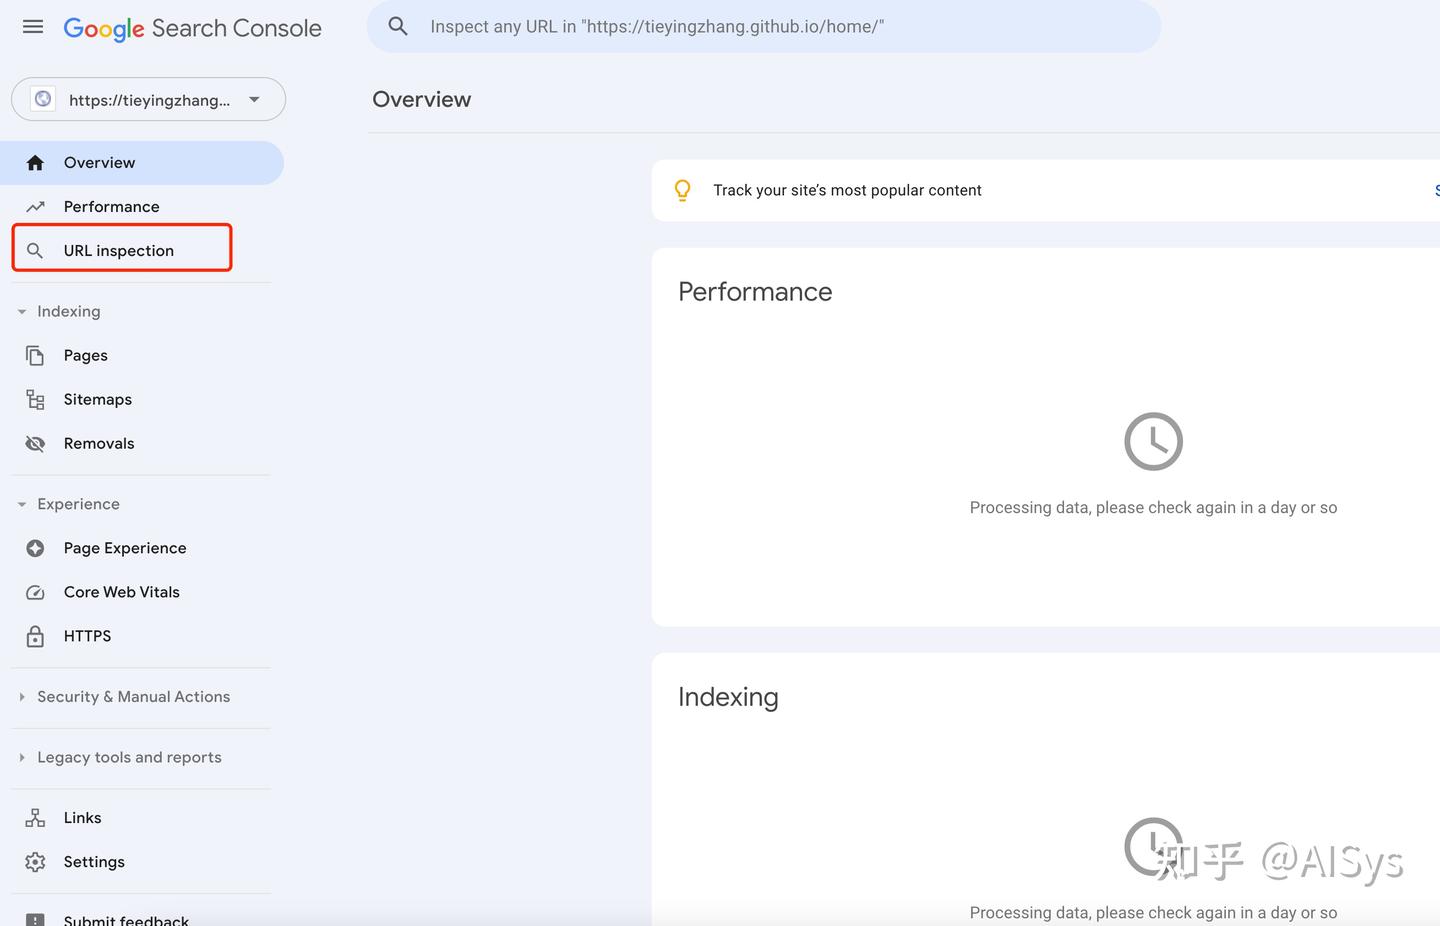Open the property selector dropdown
The width and height of the screenshot is (1440, 926).
(254, 99)
